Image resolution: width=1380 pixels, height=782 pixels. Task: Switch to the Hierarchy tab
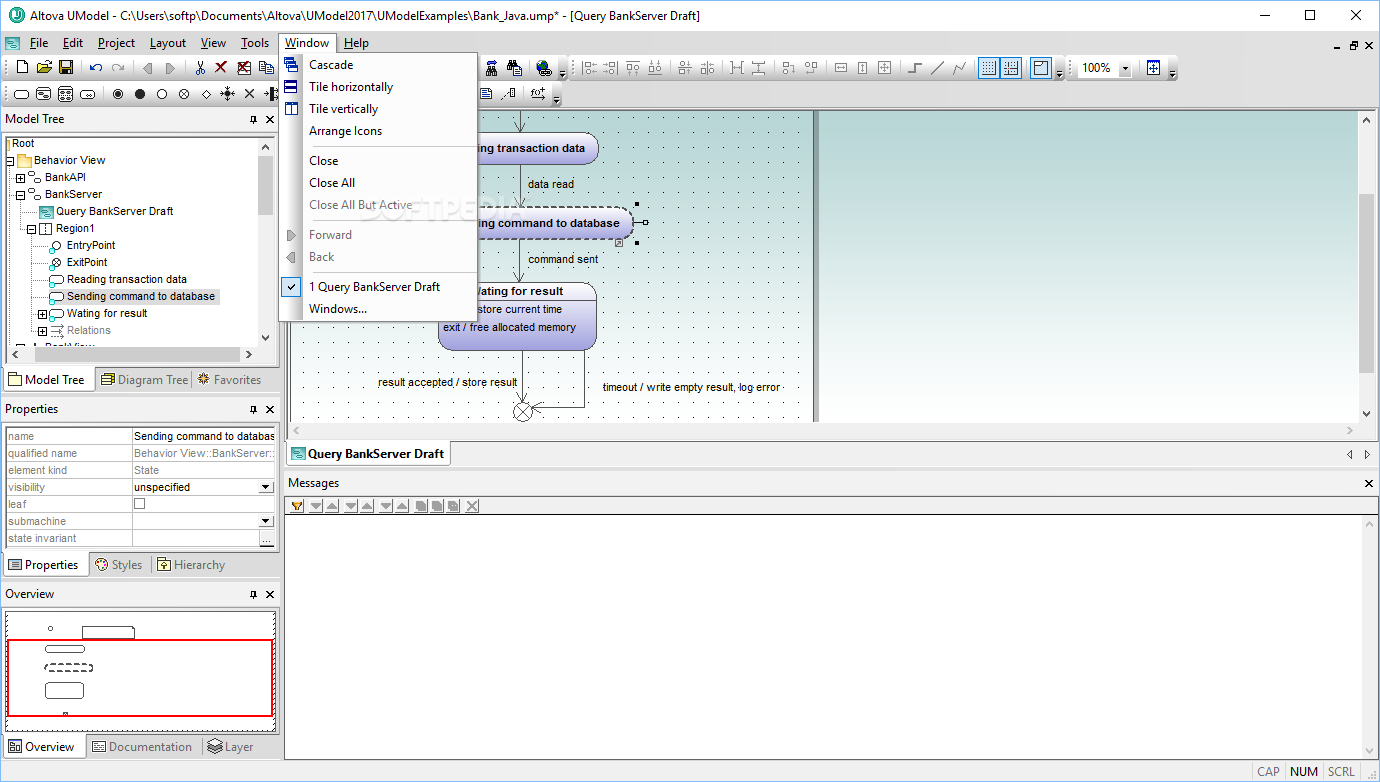click(x=190, y=565)
